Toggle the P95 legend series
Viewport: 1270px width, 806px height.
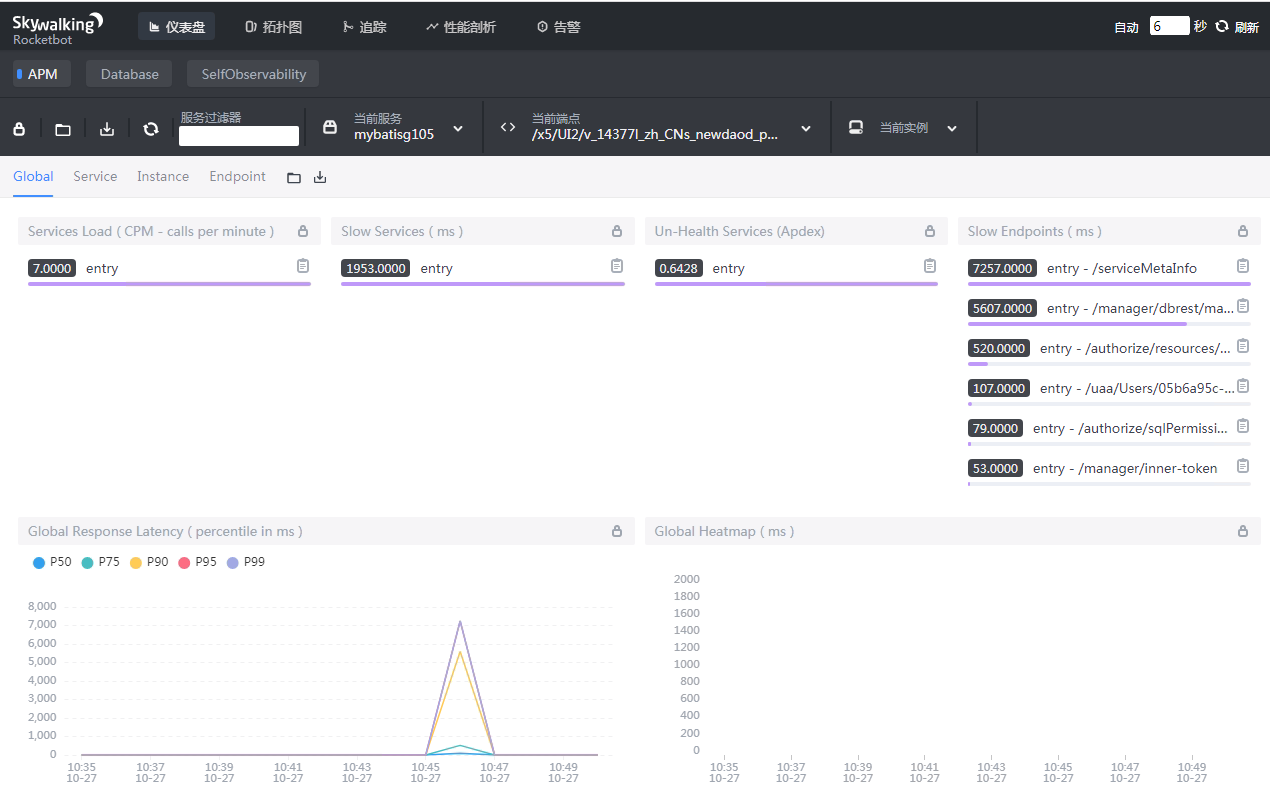197,563
